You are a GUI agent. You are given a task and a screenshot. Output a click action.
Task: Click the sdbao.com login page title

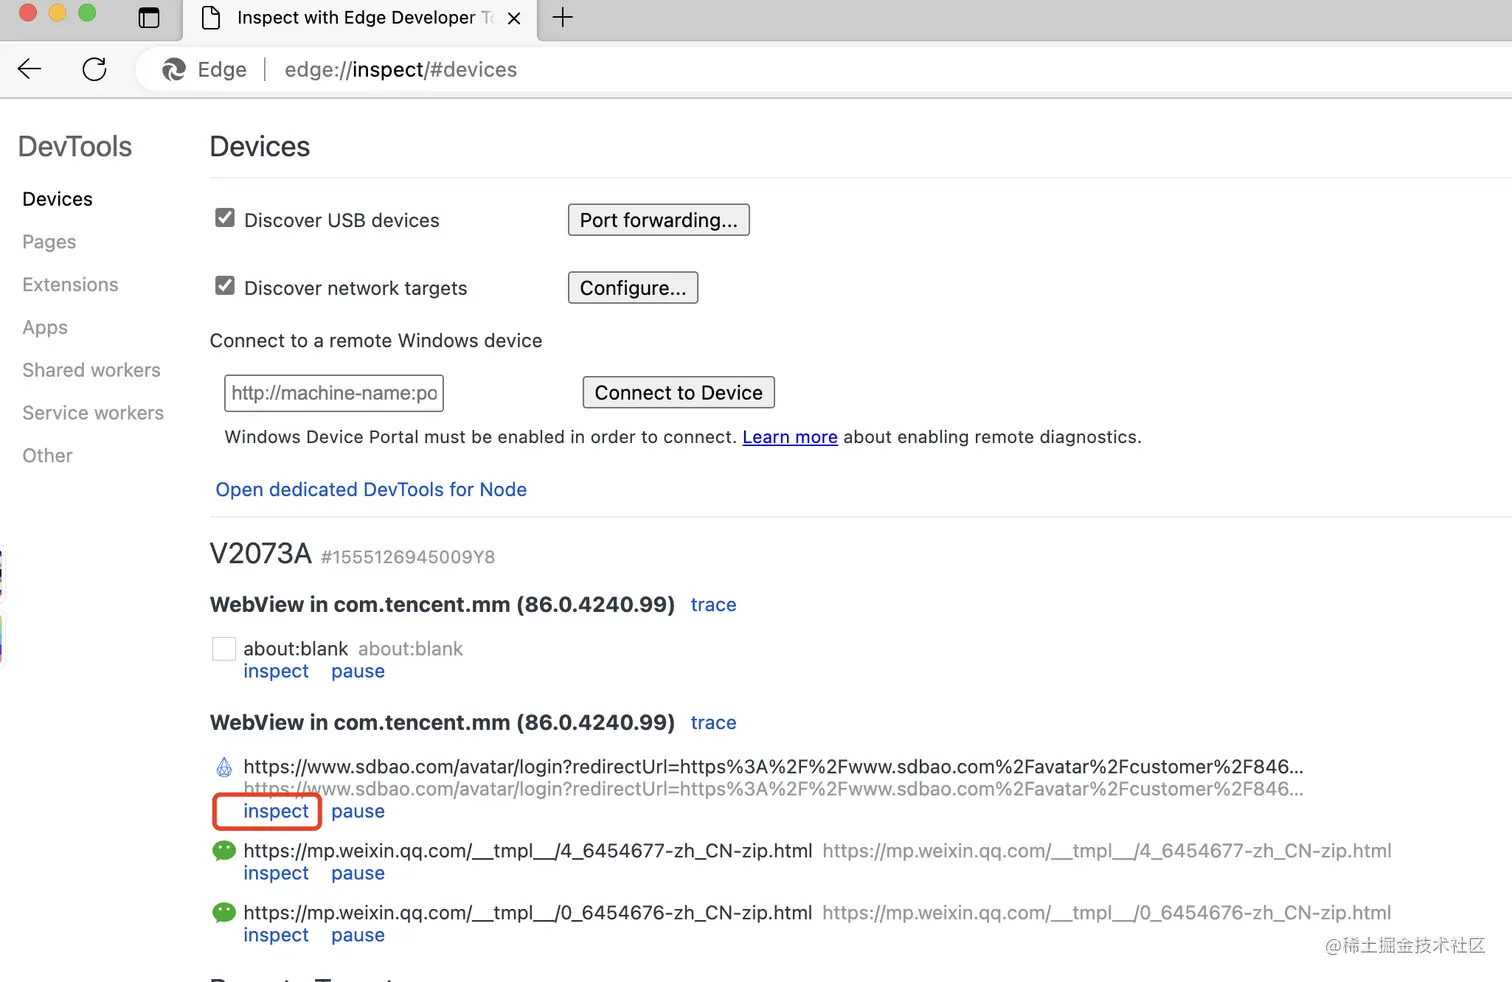pos(773,767)
